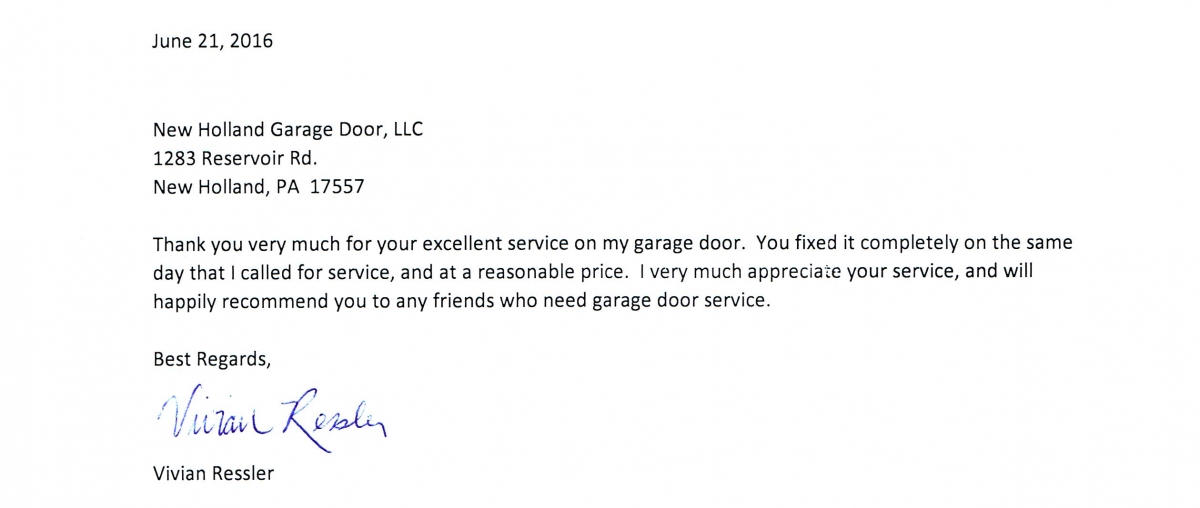1200x508 pixels.
Task: Click the city line New Holland, PA 17557
Action: coord(257,186)
